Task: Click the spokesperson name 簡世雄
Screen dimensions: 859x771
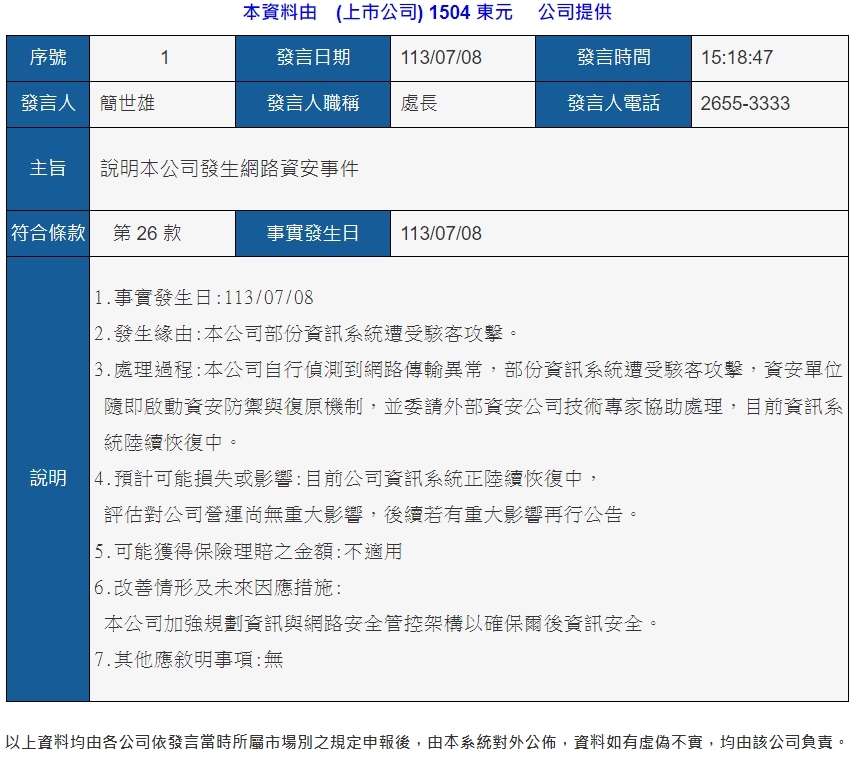Action: tap(127, 104)
